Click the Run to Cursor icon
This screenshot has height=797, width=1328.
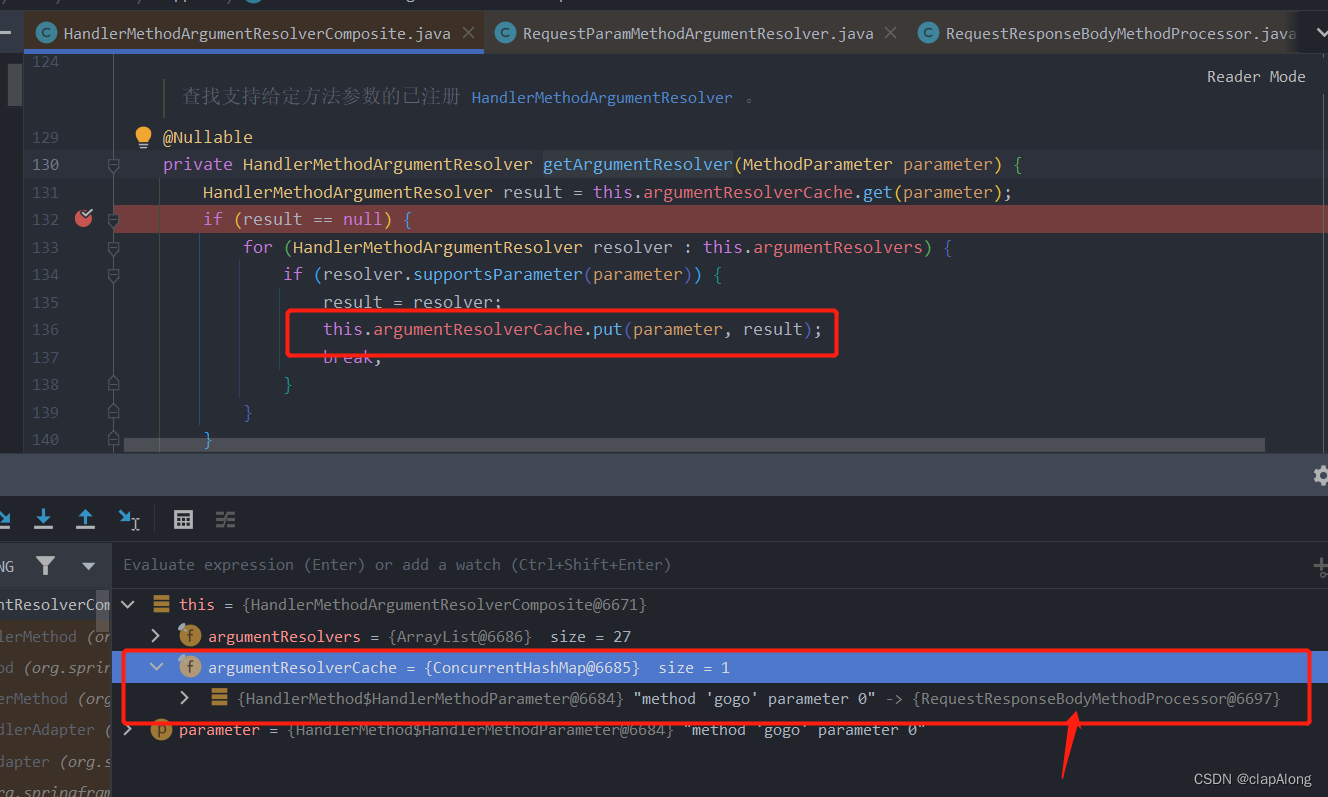129,518
